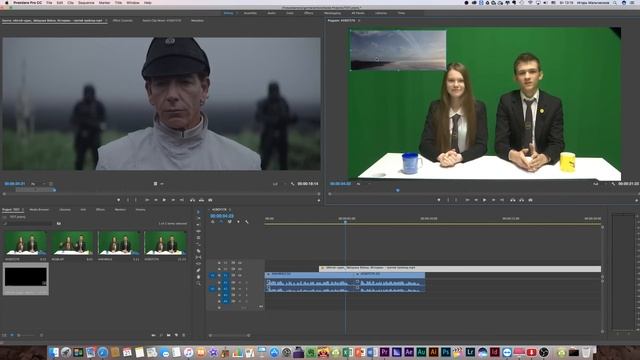This screenshot has height=360, width=640.
Task: Select the Zoom tool
Action: [198, 283]
